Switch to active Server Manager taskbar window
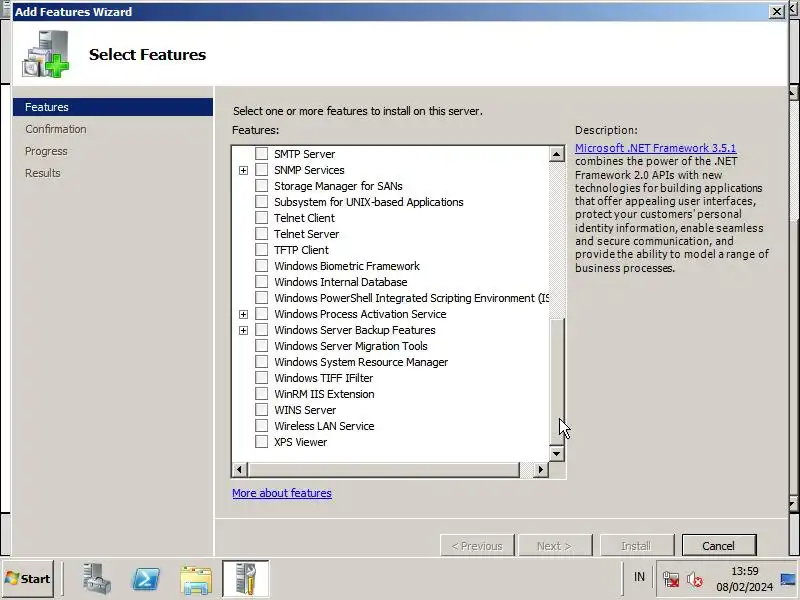 (x=245, y=579)
